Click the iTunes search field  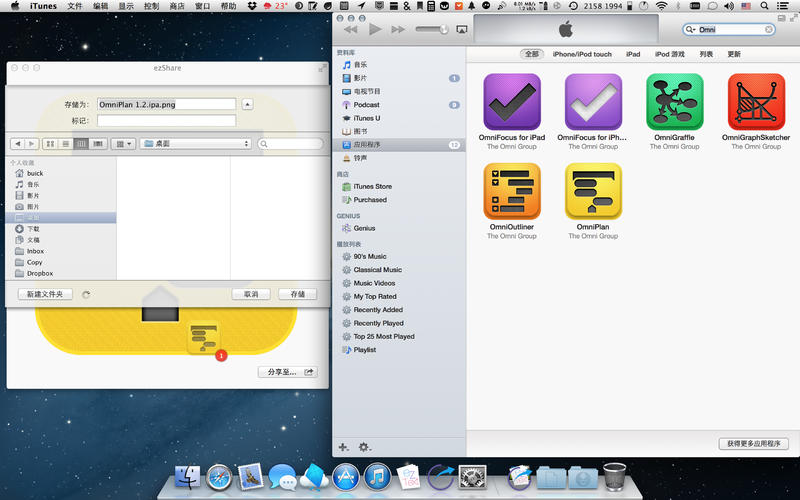click(730, 30)
